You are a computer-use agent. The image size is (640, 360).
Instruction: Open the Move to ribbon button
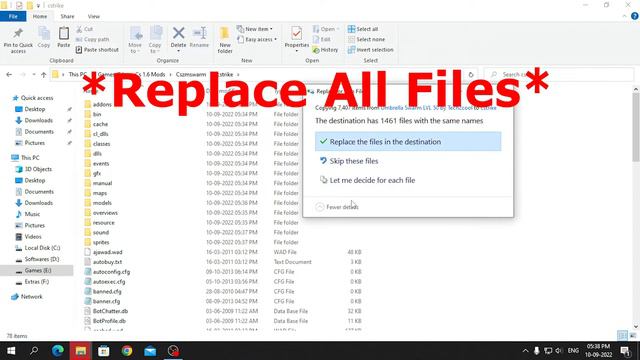(x=135, y=40)
